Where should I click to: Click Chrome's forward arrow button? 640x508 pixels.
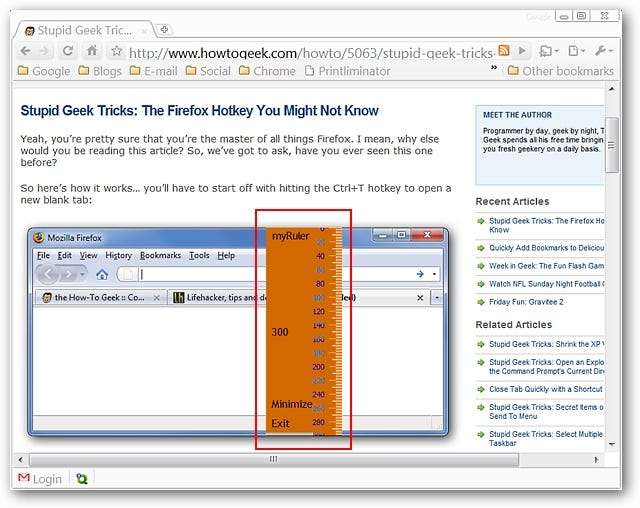point(44,51)
